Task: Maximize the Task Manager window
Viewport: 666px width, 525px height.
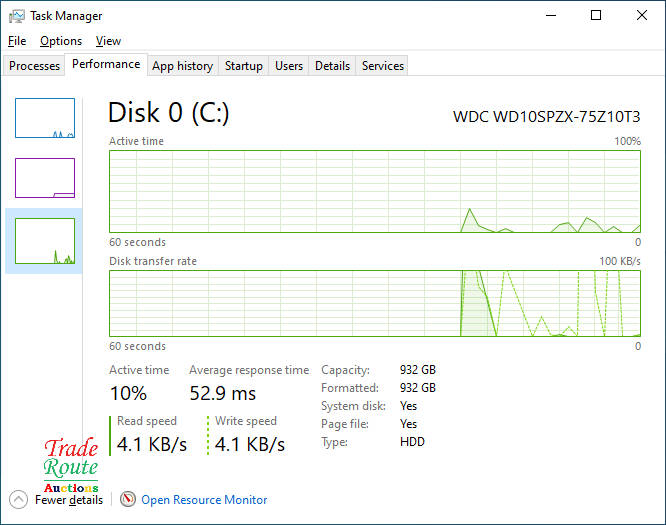Action: 596,16
